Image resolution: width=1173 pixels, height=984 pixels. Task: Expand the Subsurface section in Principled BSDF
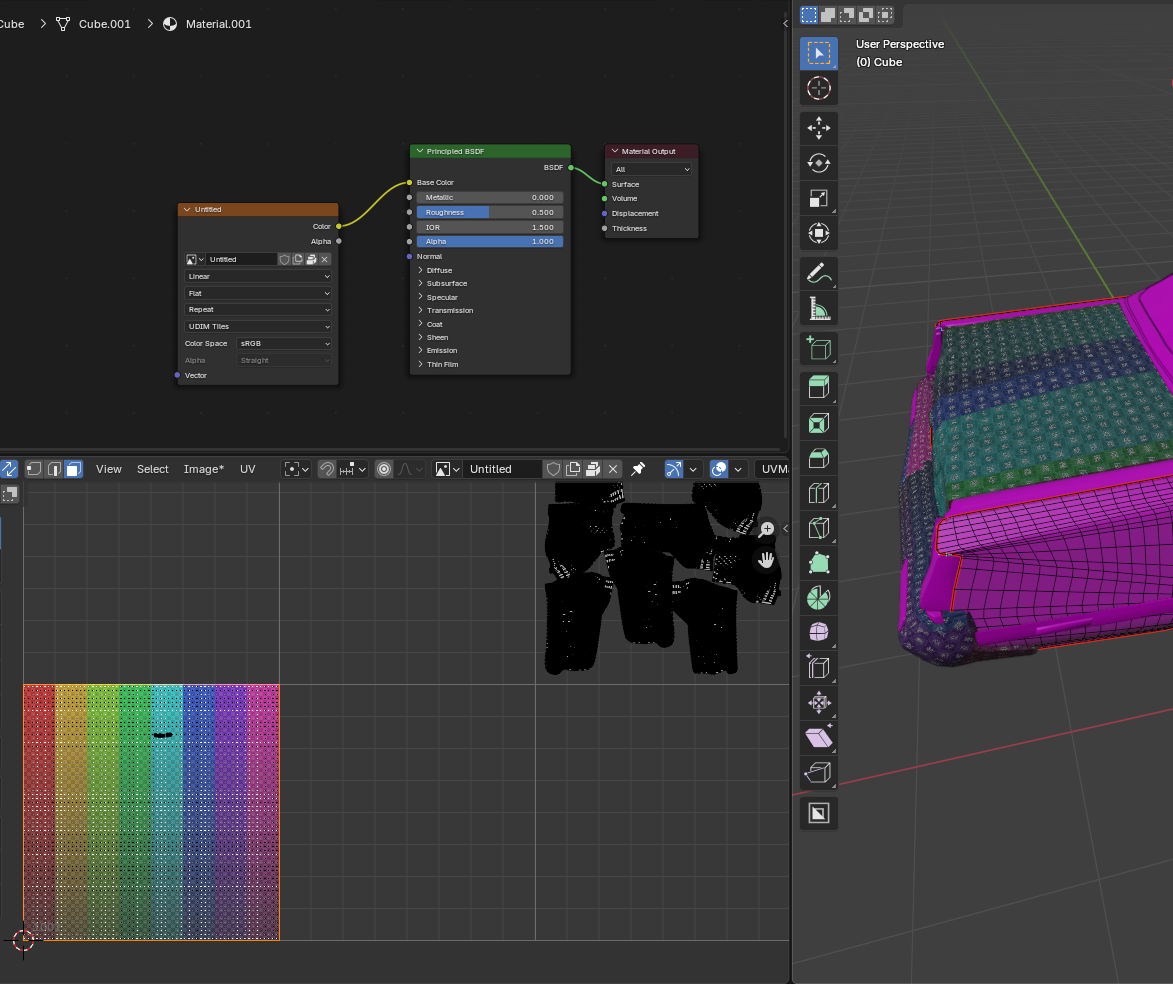[446, 283]
